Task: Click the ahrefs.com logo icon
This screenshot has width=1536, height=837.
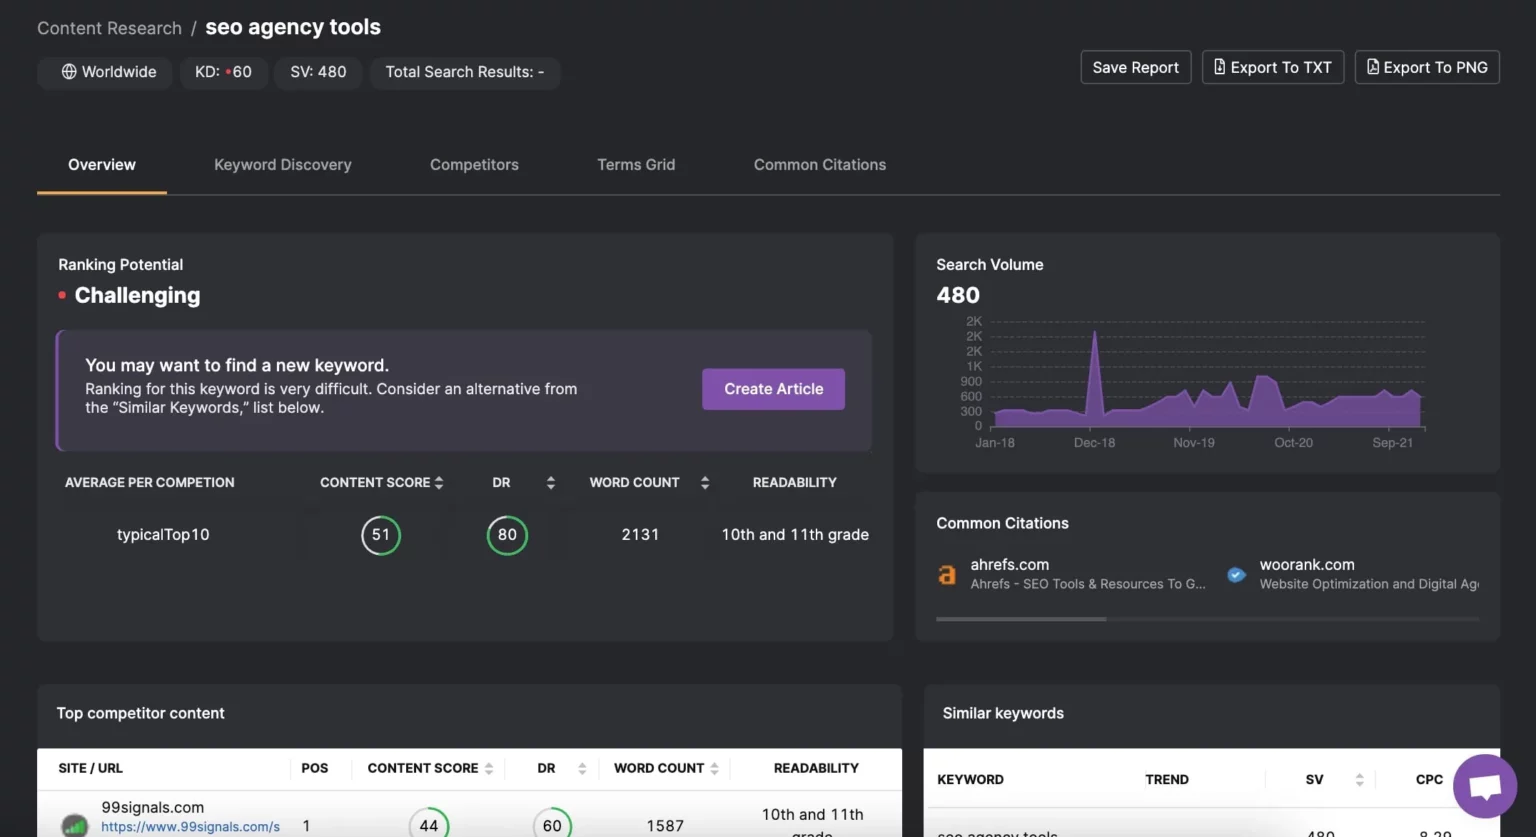Action: point(946,574)
